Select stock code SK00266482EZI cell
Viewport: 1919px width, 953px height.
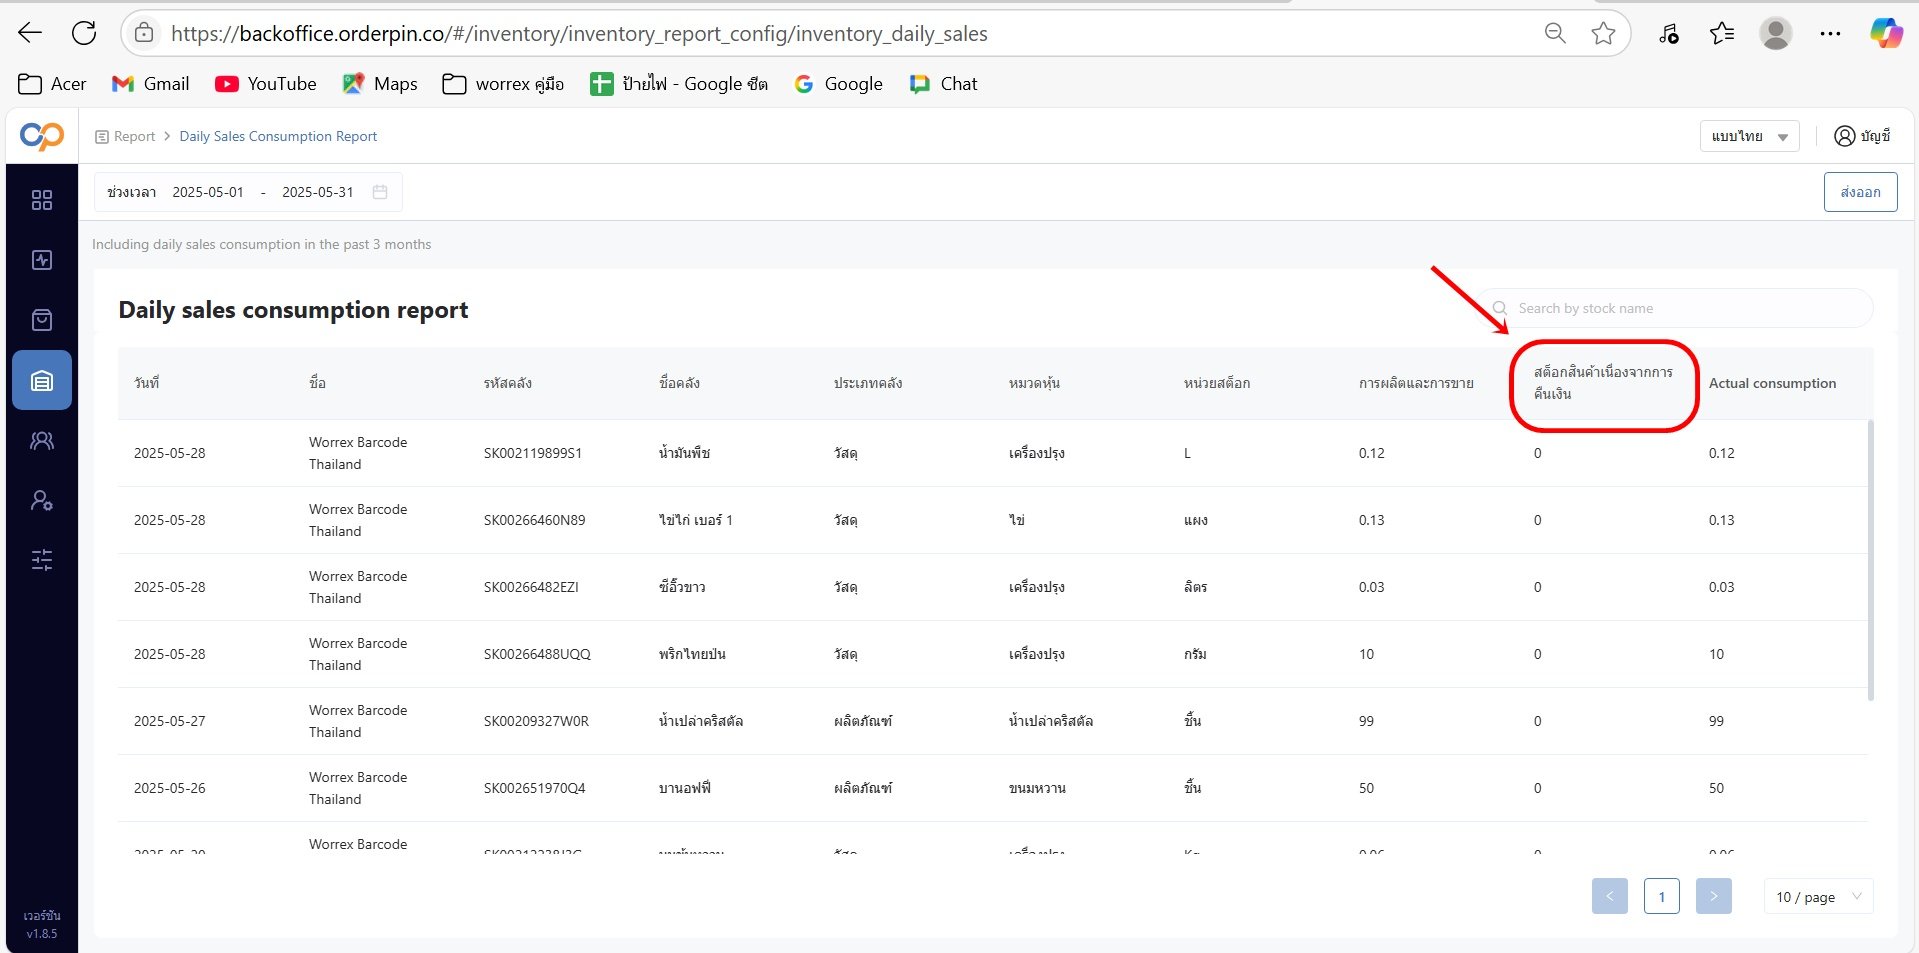point(531,587)
